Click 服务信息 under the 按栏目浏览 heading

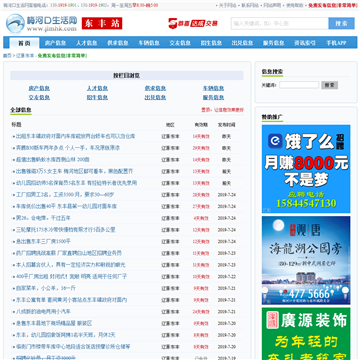coord(213,97)
